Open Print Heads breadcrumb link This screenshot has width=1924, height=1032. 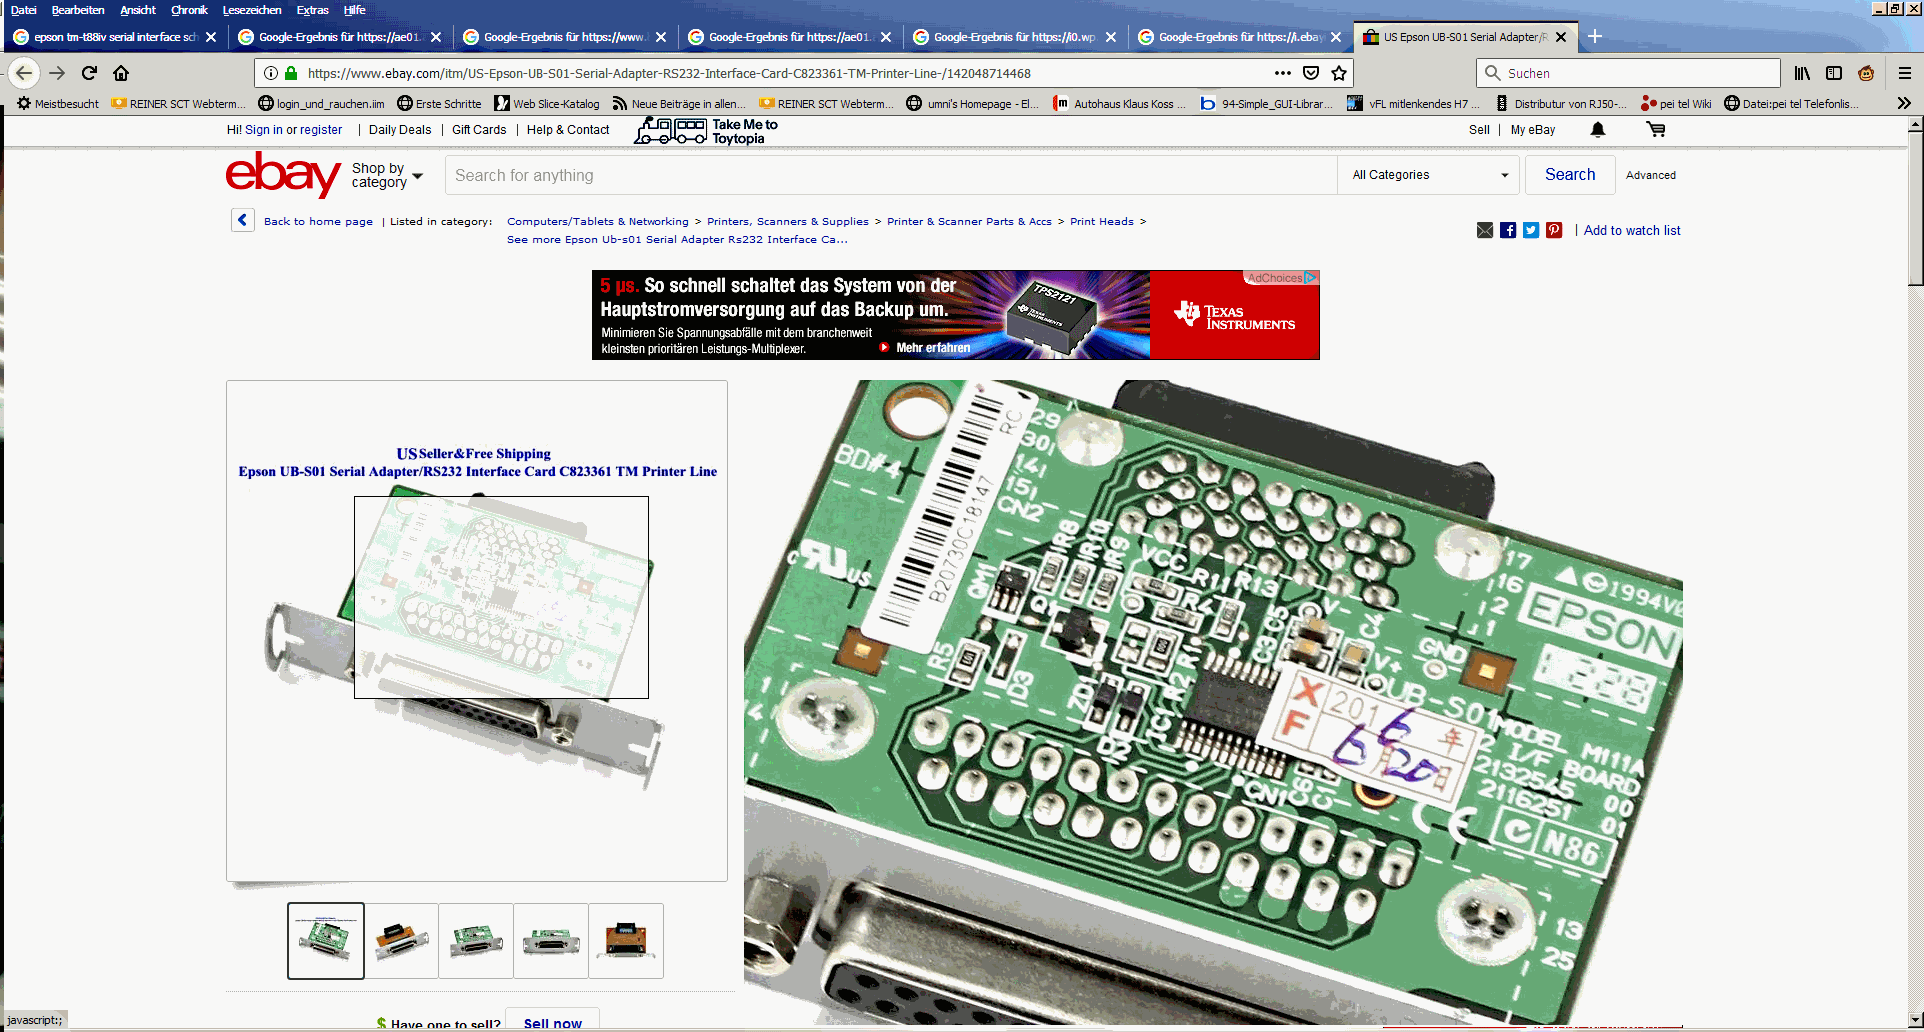1102,222
